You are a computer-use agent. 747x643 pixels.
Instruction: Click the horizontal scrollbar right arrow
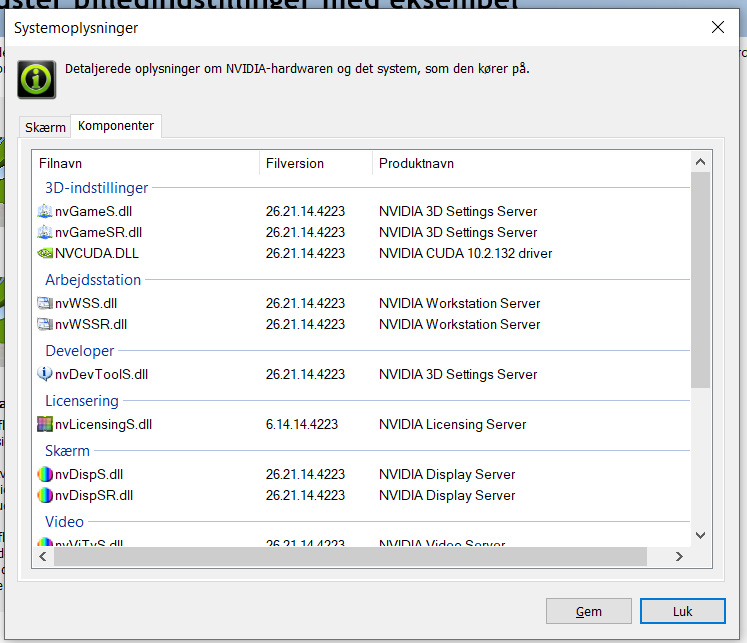click(679, 556)
